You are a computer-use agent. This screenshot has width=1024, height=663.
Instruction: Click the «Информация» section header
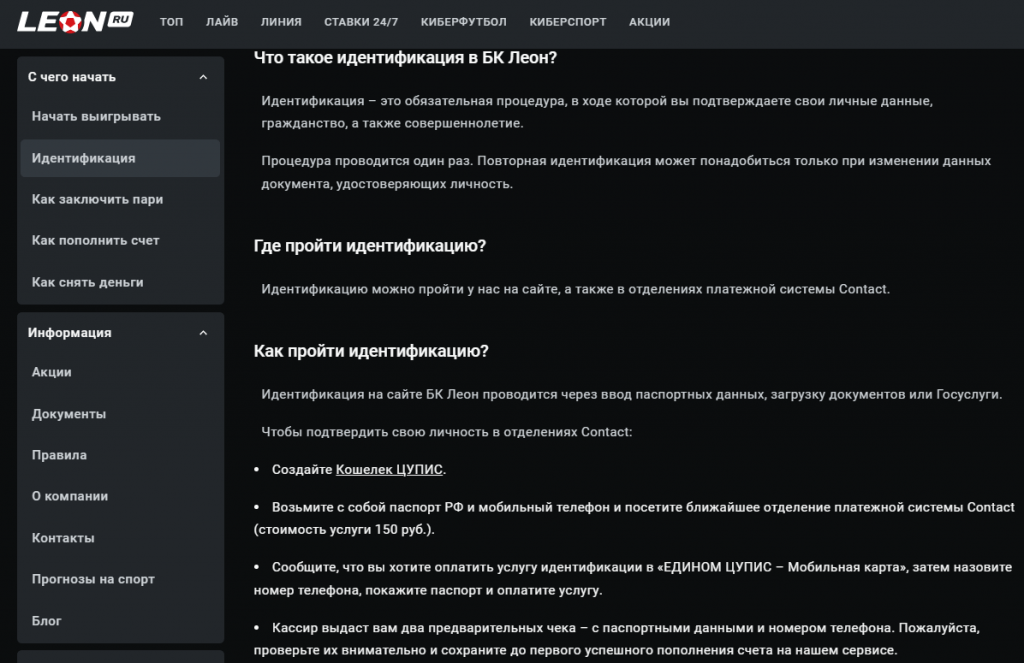(120, 333)
